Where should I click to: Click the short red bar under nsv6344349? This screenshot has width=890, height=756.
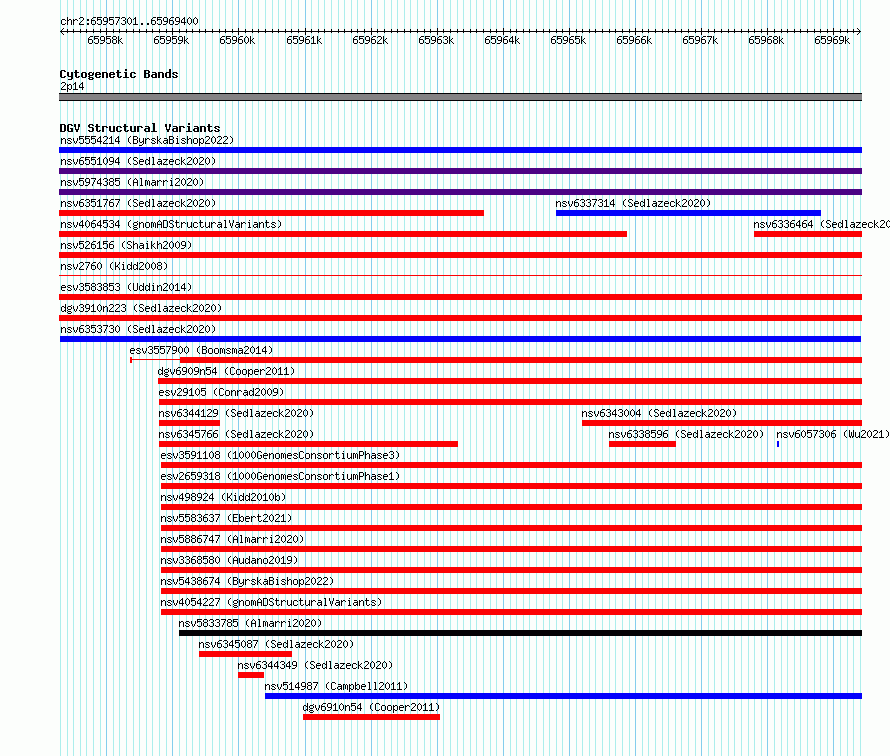[251, 675]
